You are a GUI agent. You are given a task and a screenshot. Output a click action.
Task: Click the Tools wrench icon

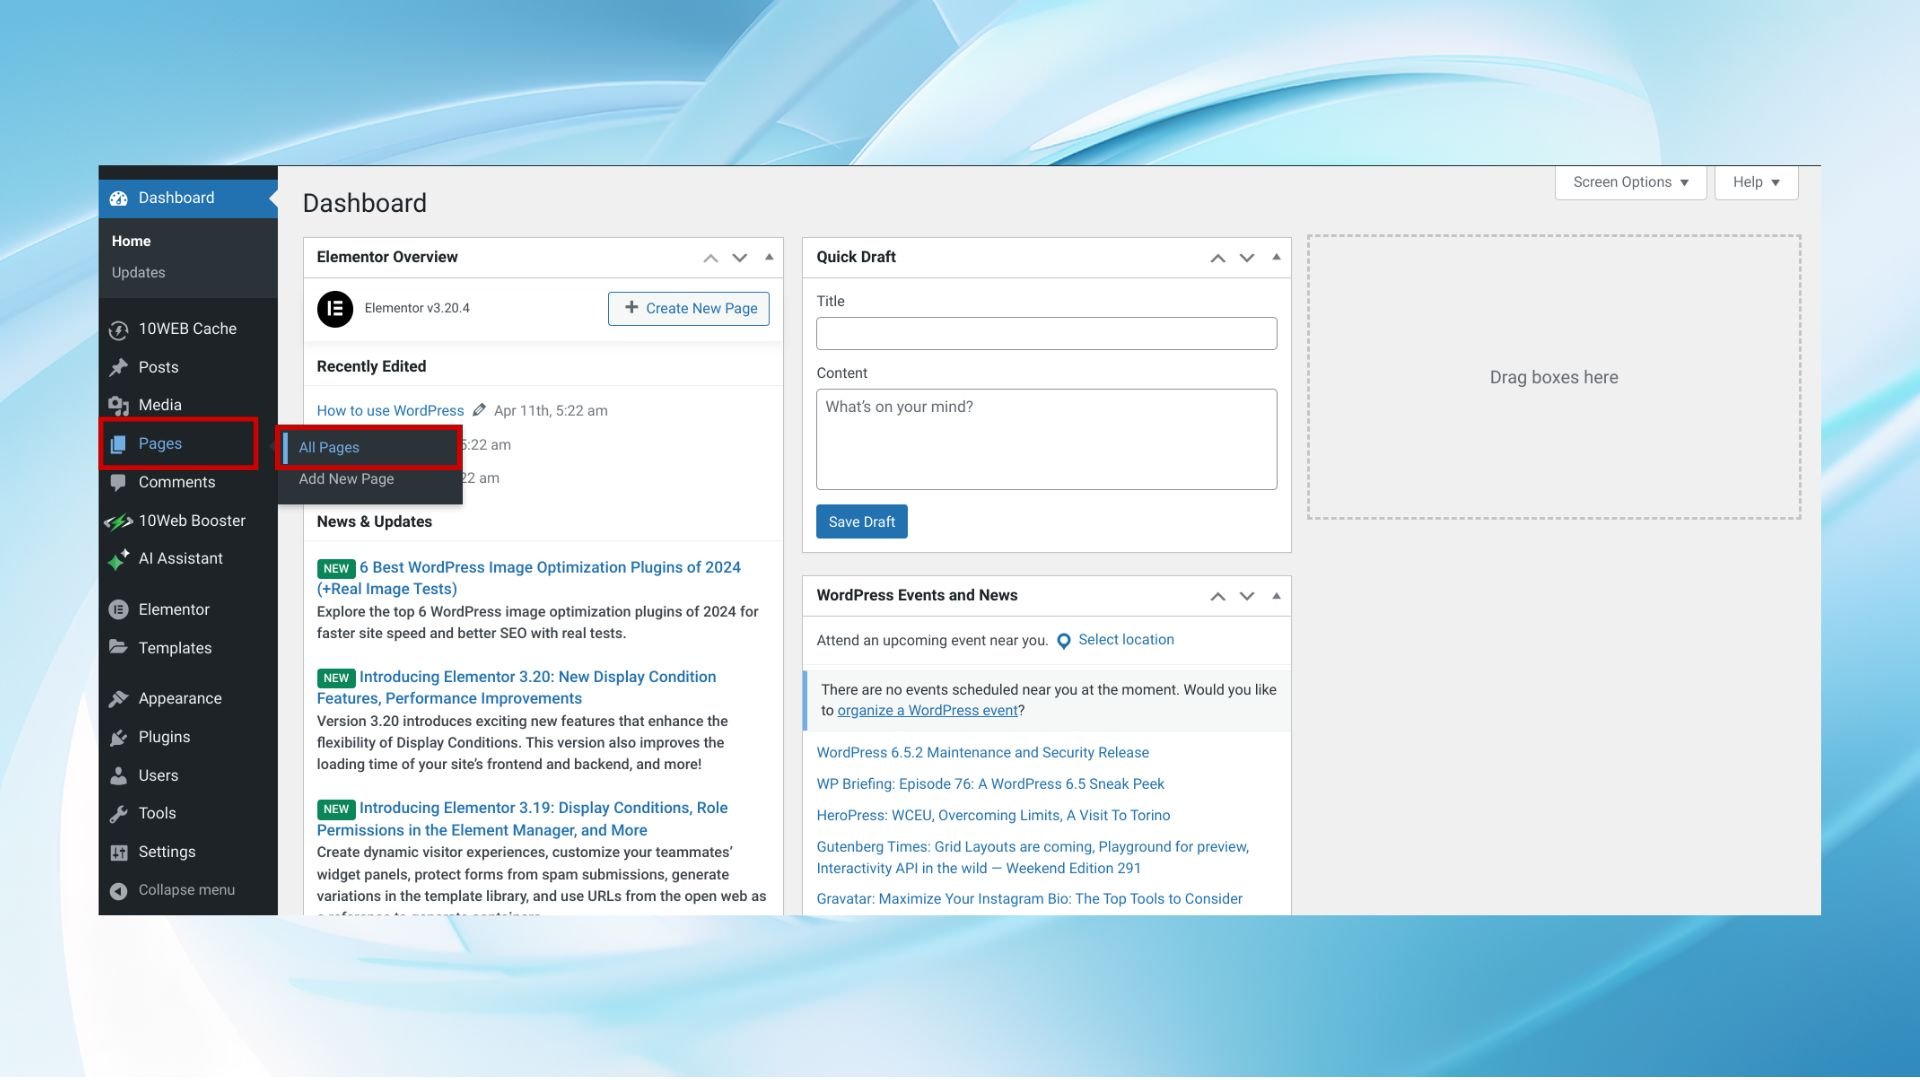[119, 813]
